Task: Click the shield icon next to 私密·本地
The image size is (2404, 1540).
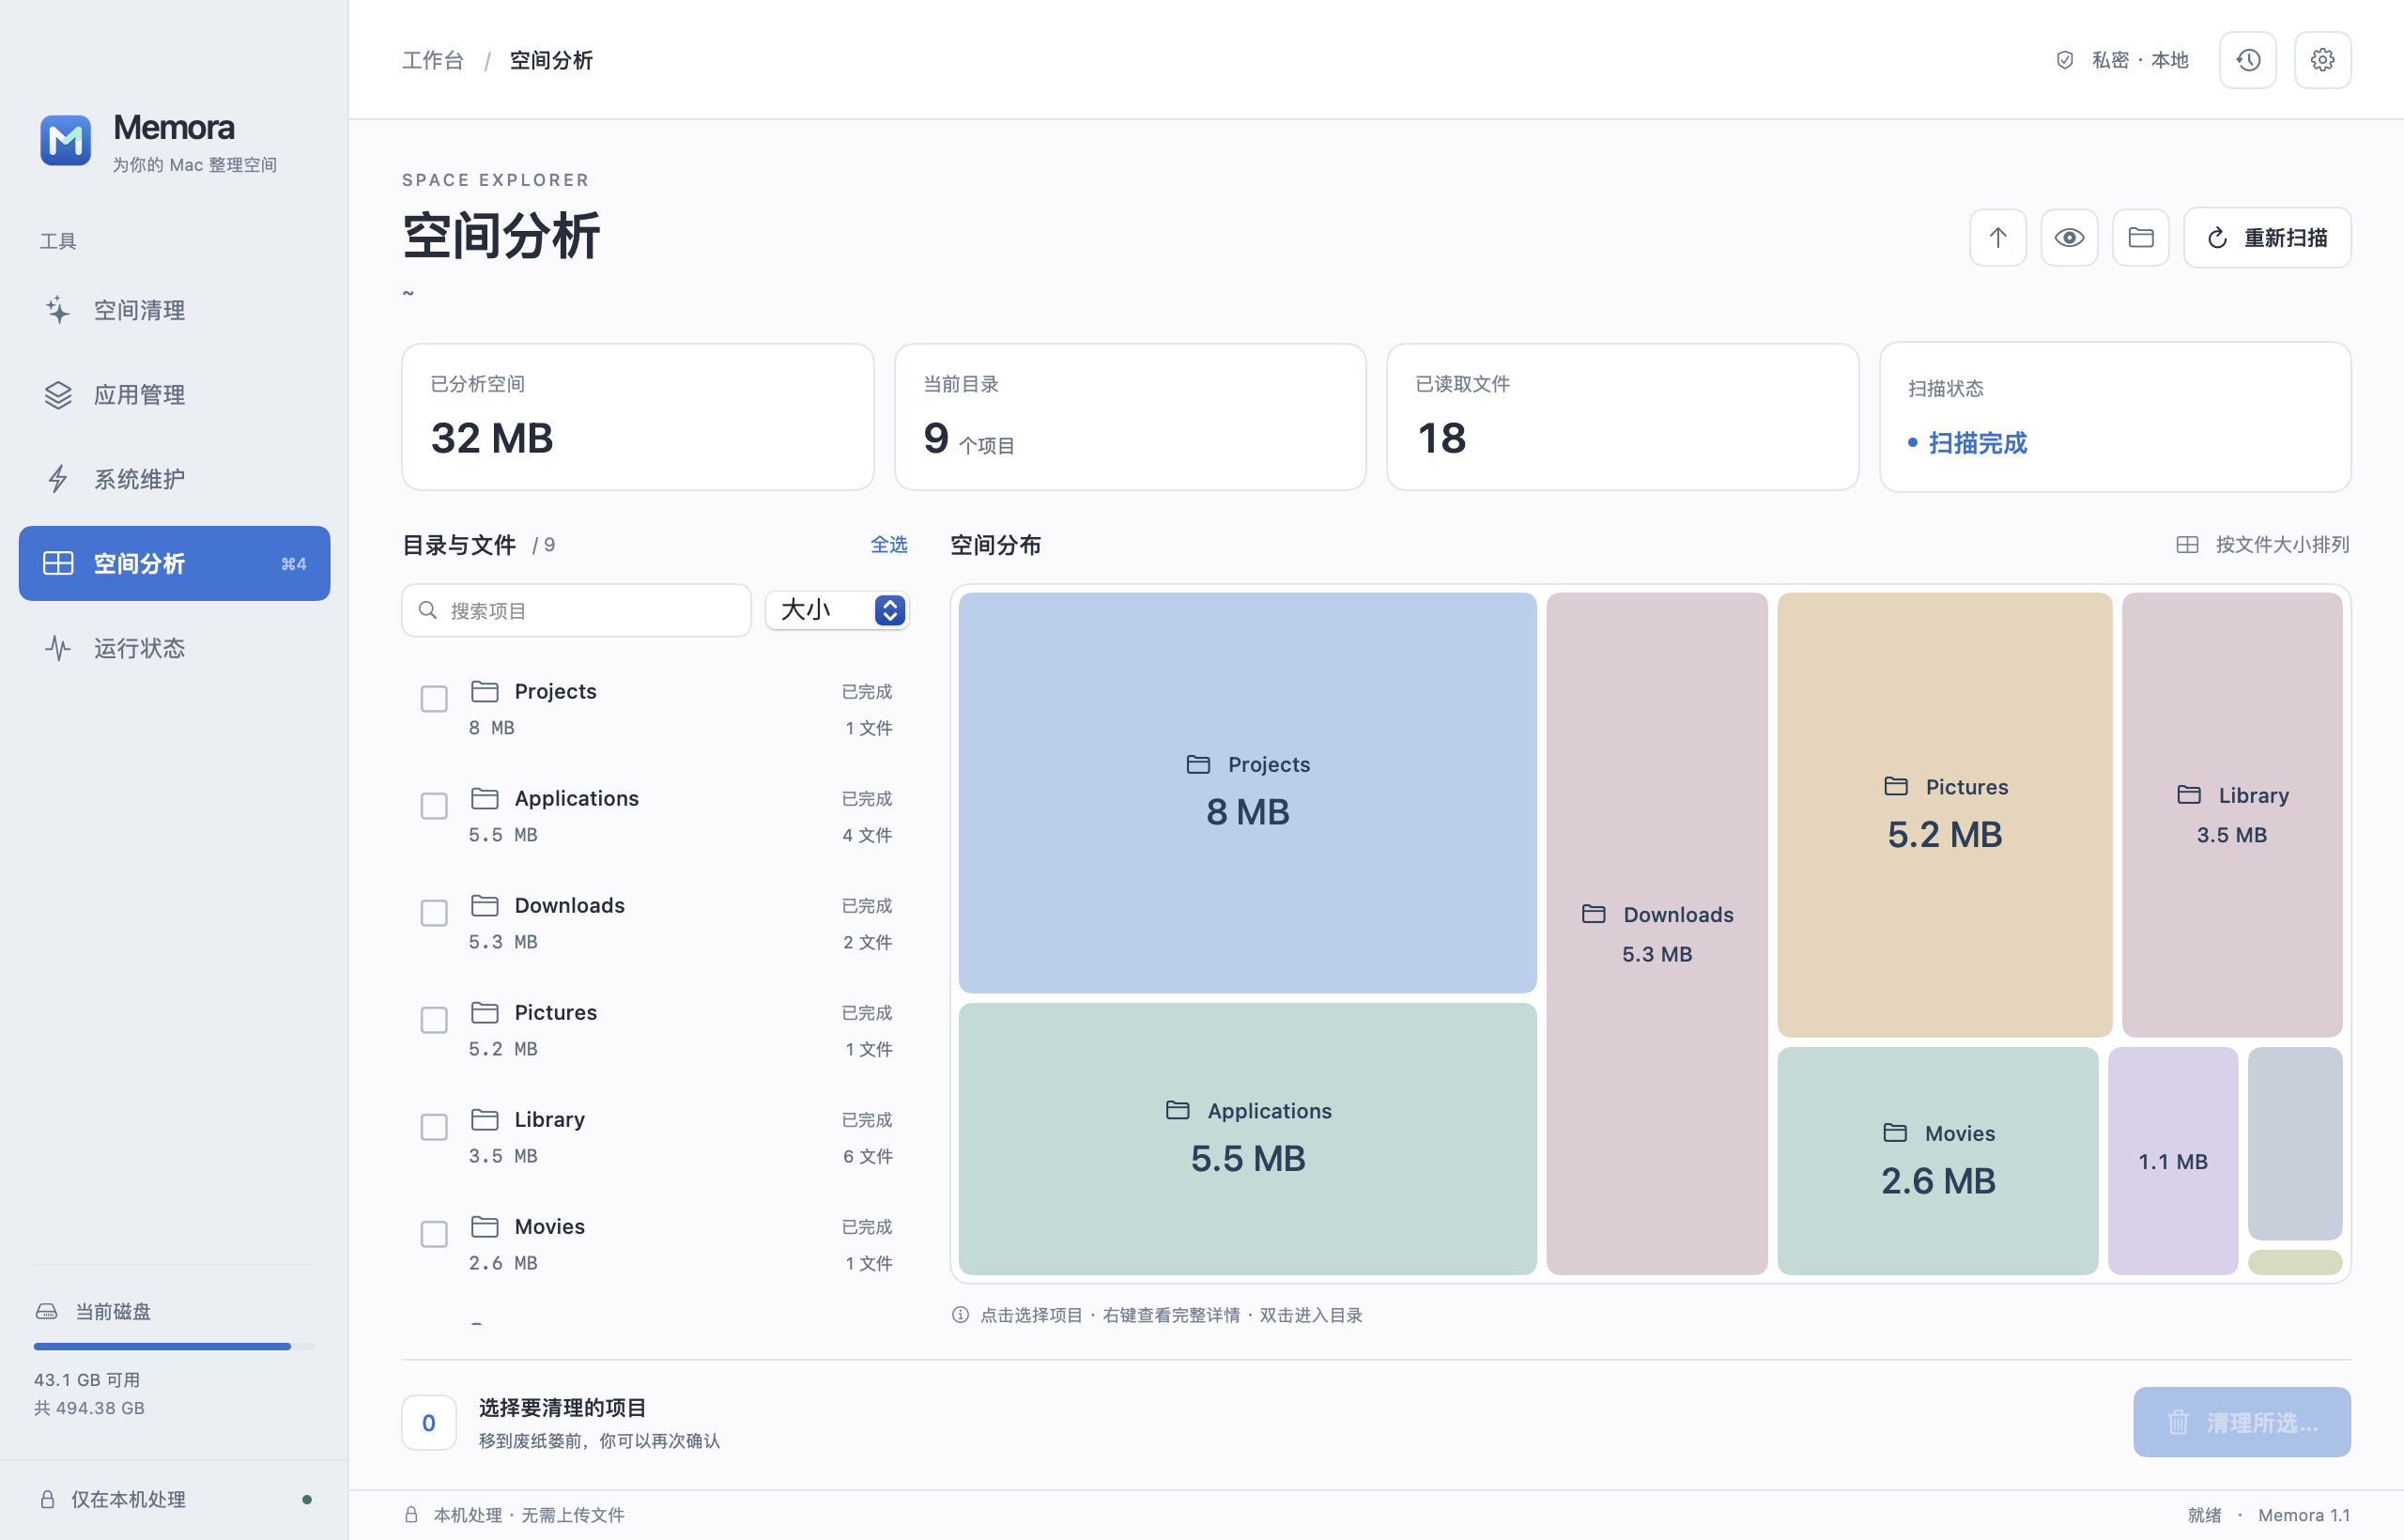Action: pyautogui.click(x=2065, y=60)
